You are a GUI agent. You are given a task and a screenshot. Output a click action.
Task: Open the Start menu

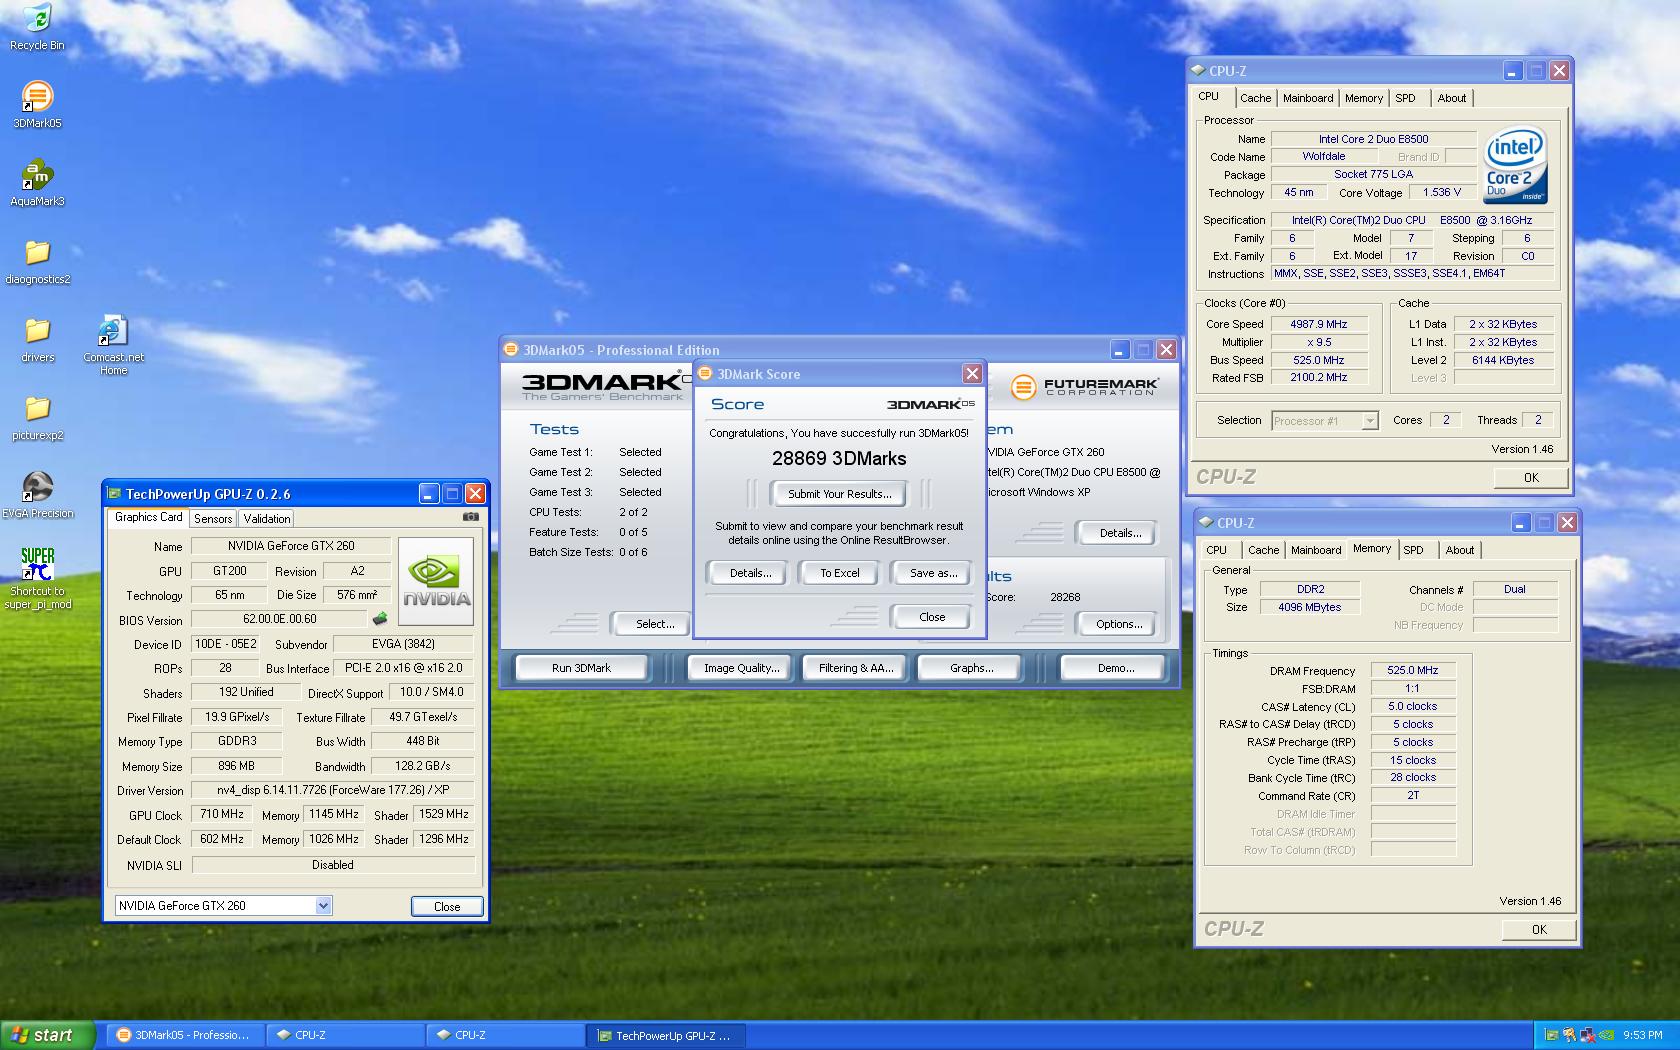click(47, 1035)
